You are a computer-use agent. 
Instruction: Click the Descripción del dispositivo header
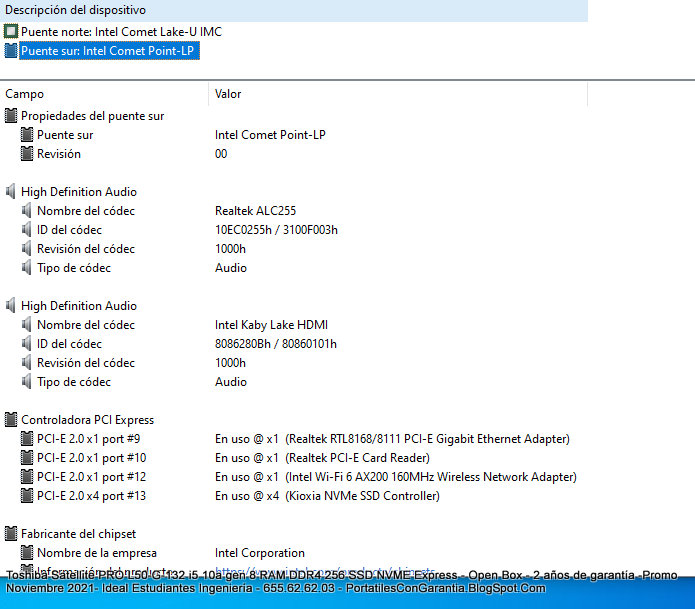[294, 10]
